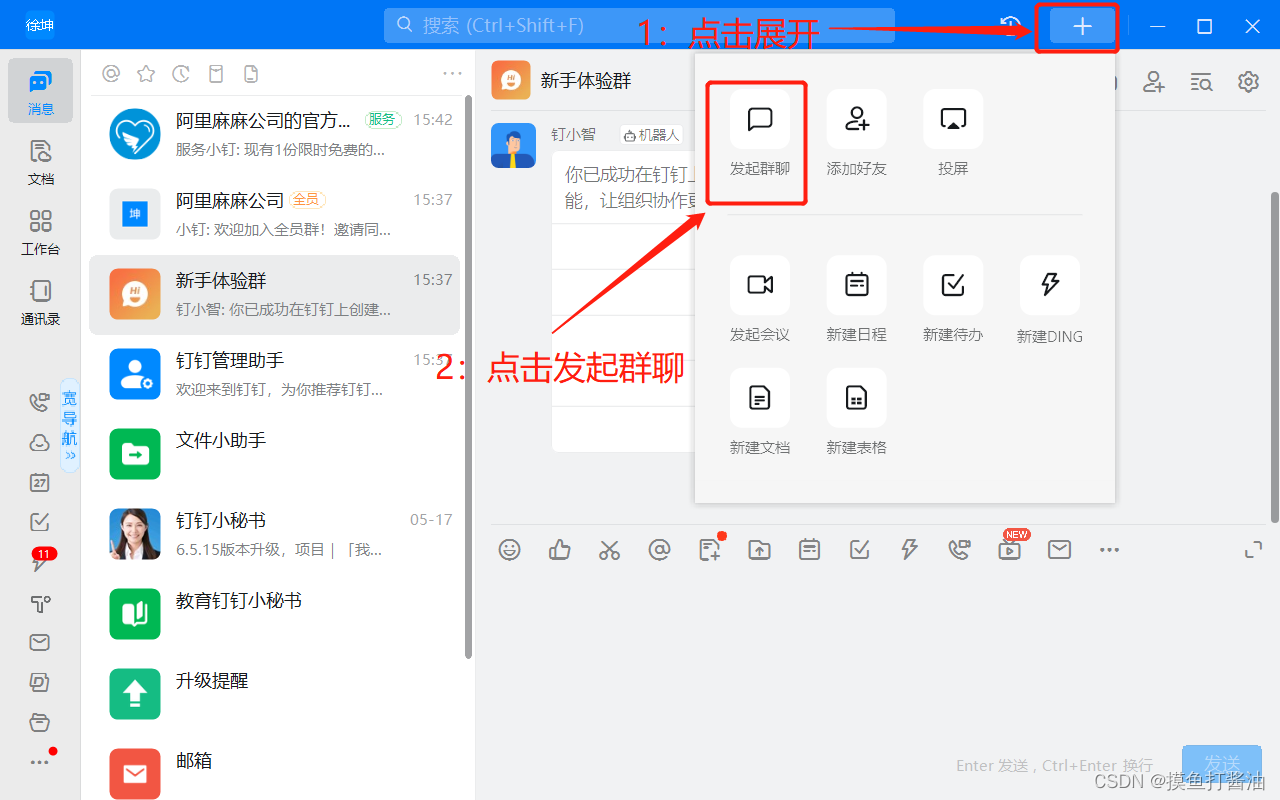Click the scissors screenshot tool
The image size is (1280, 800).
click(610, 549)
